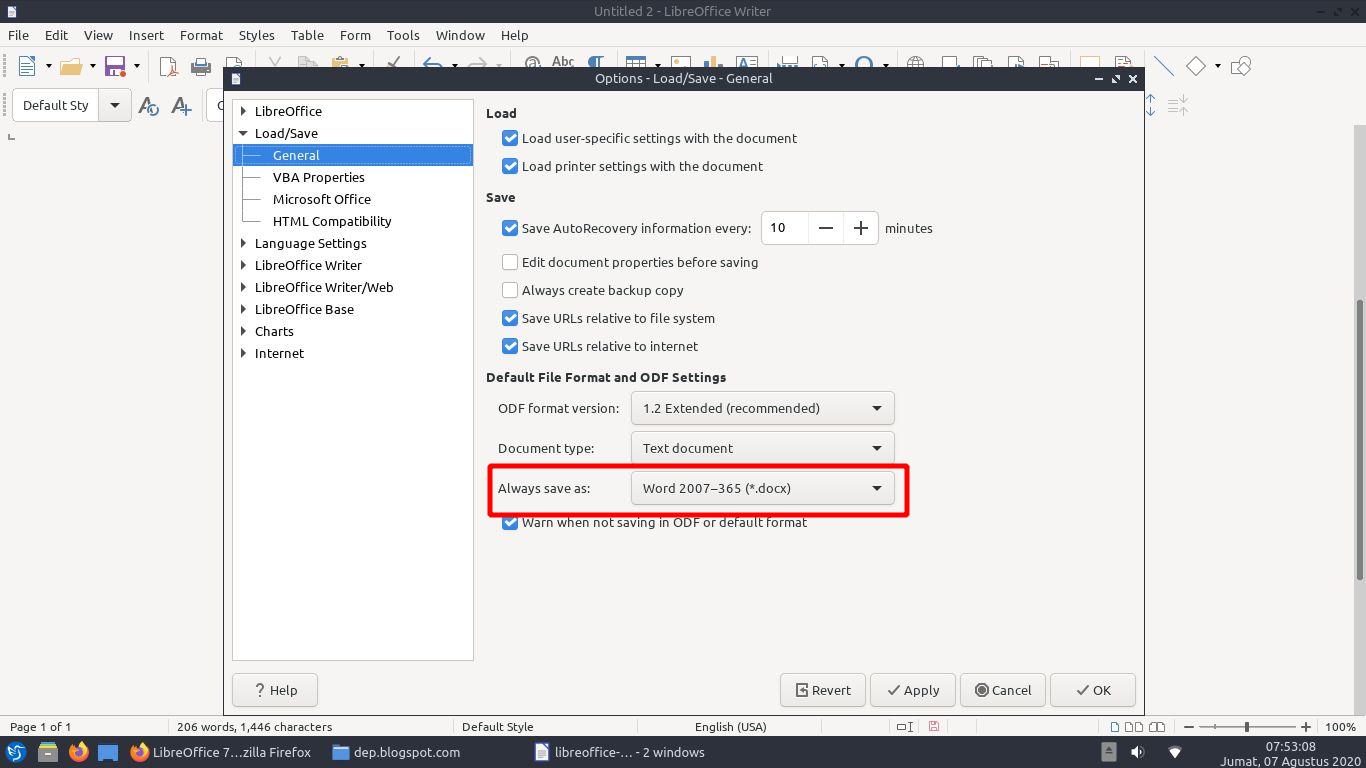1366x768 pixels.
Task: Expand Language Settings tree node
Action: [244, 243]
